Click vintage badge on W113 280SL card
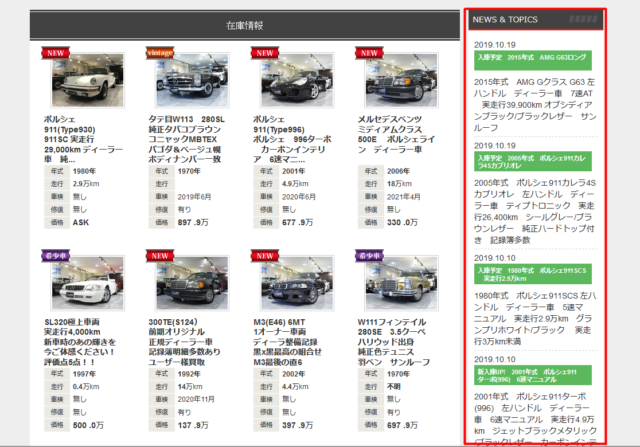Image resolution: width=640 pixels, height=447 pixels. click(x=160, y=53)
